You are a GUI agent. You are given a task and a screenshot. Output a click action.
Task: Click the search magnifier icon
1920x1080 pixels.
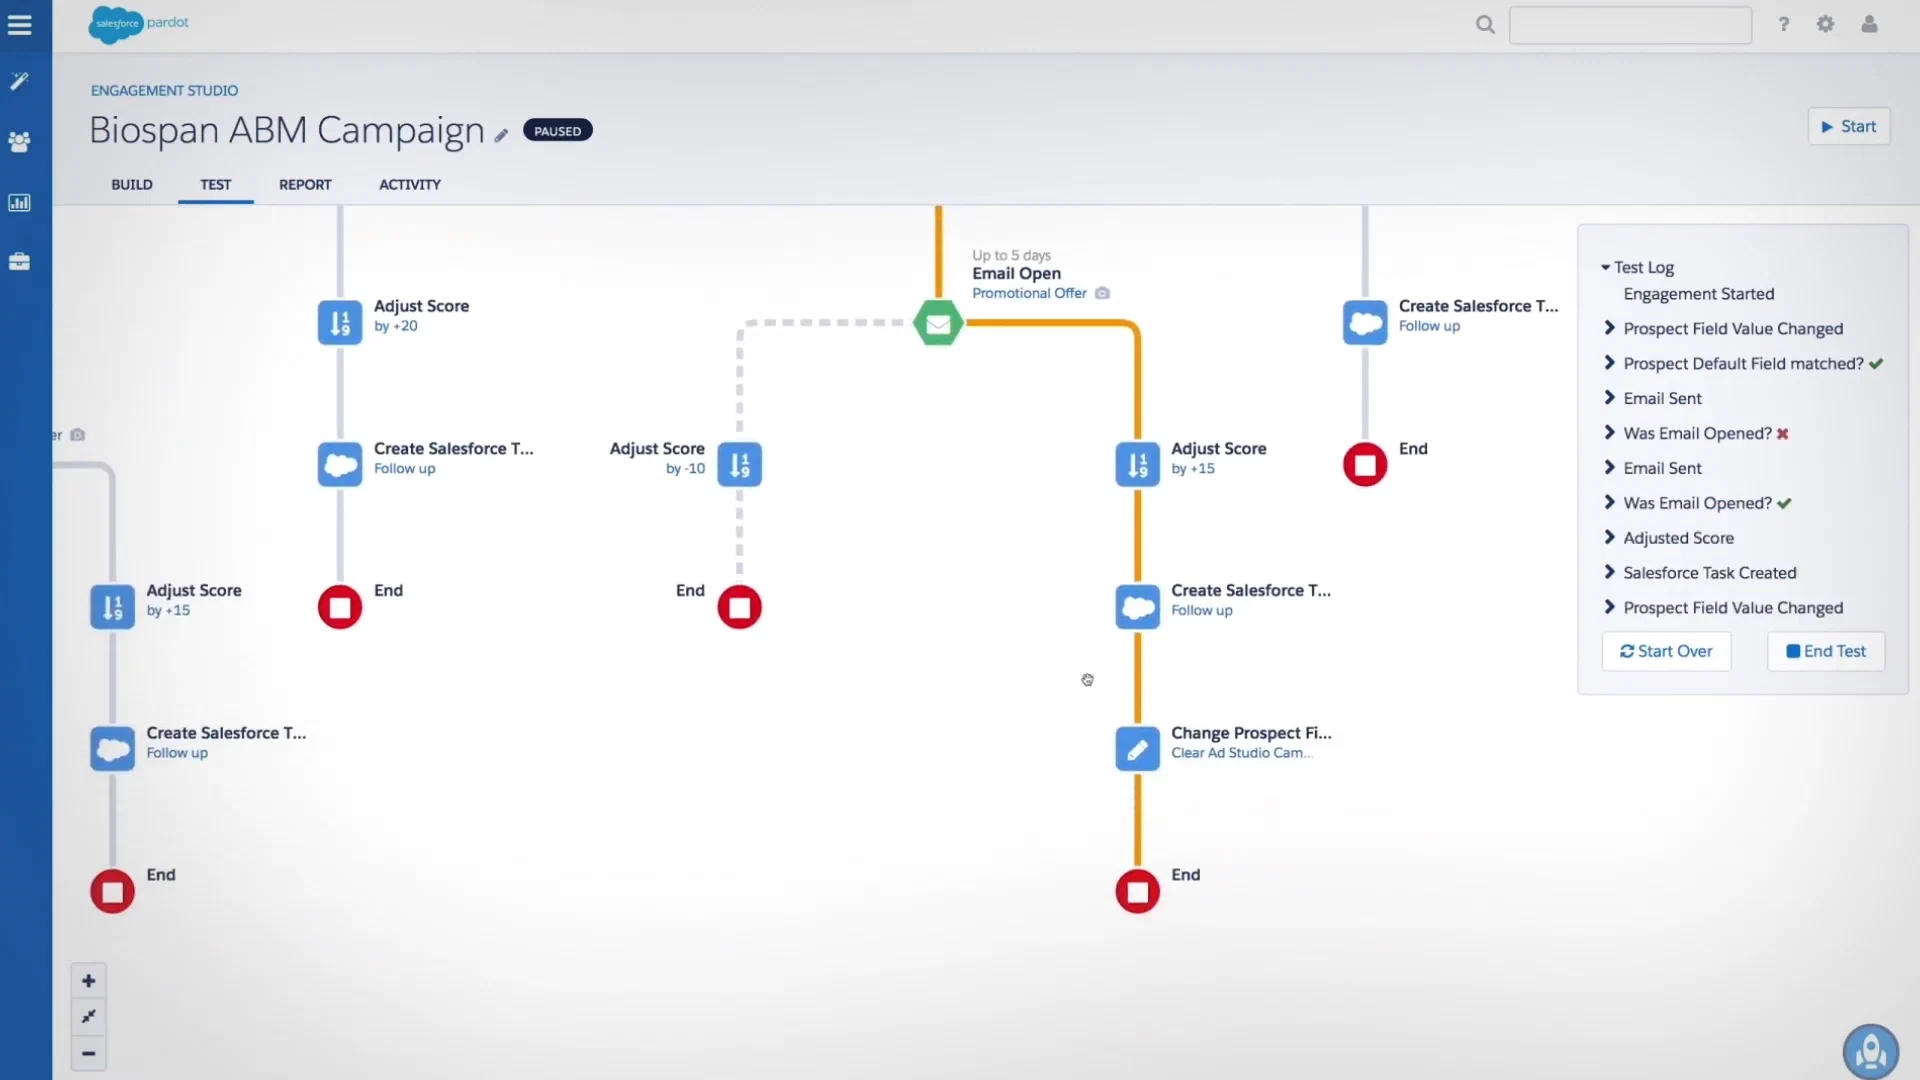coord(1485,25)
